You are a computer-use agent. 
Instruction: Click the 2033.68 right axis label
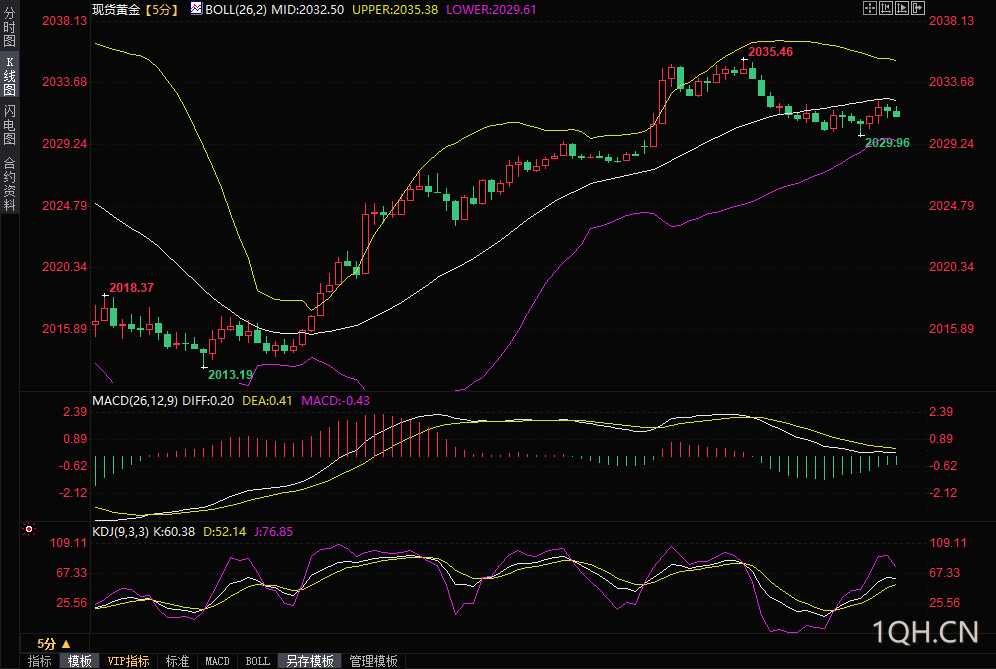coord(952,82)
